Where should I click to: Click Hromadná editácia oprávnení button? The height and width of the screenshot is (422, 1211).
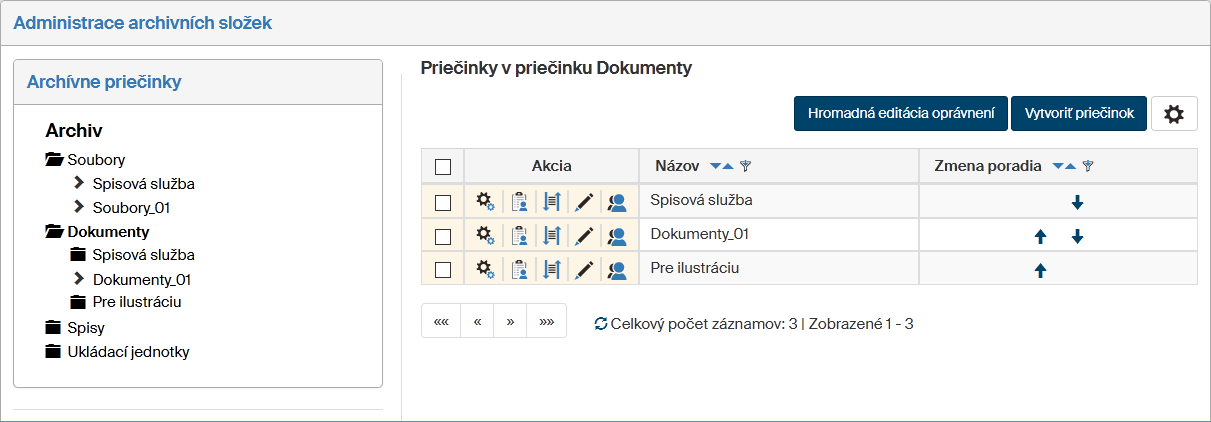pos(900,114)
